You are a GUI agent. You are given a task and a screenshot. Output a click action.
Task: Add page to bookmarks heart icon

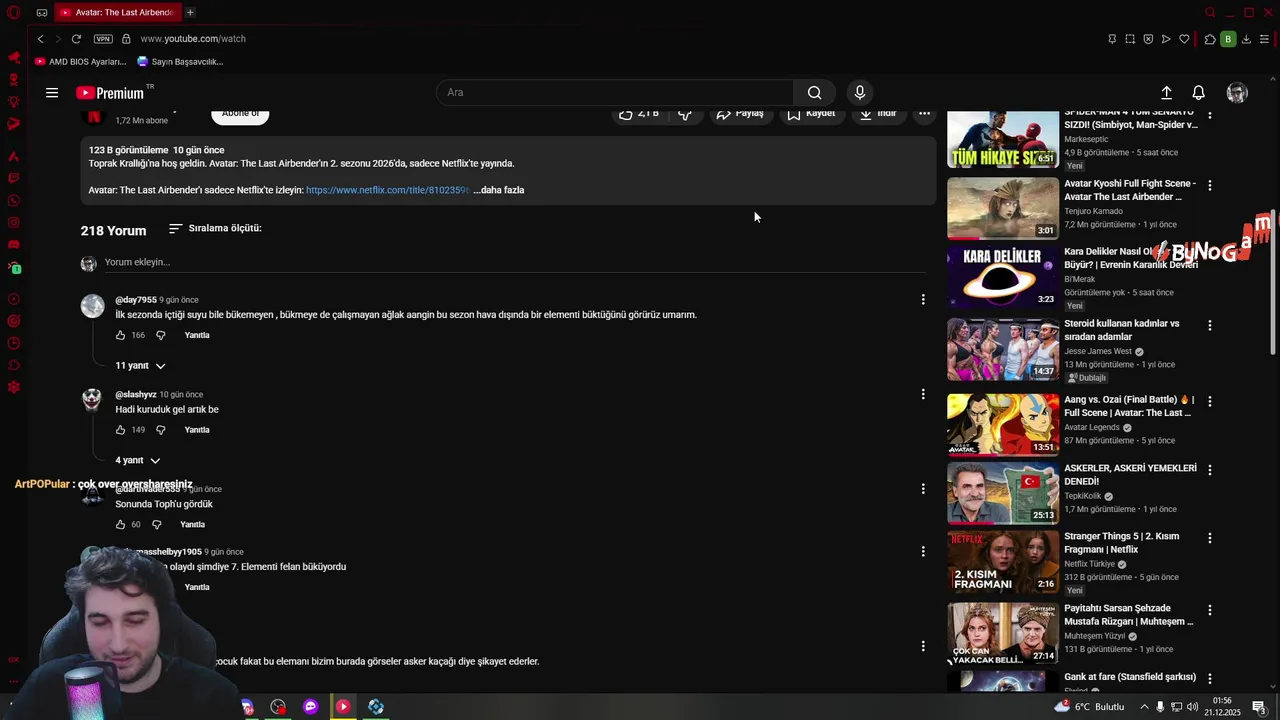point(1184,39)
